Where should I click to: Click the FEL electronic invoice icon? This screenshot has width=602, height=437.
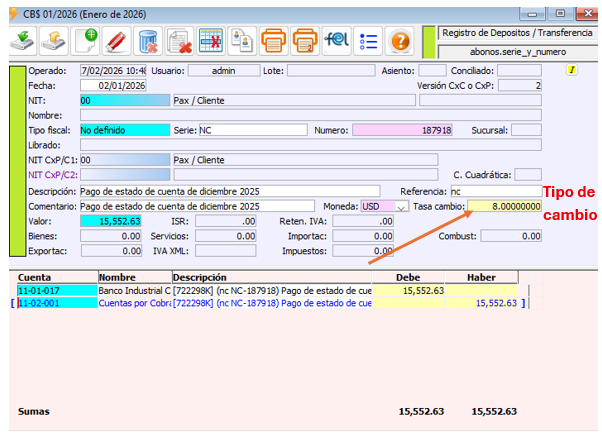pos(336,41)
